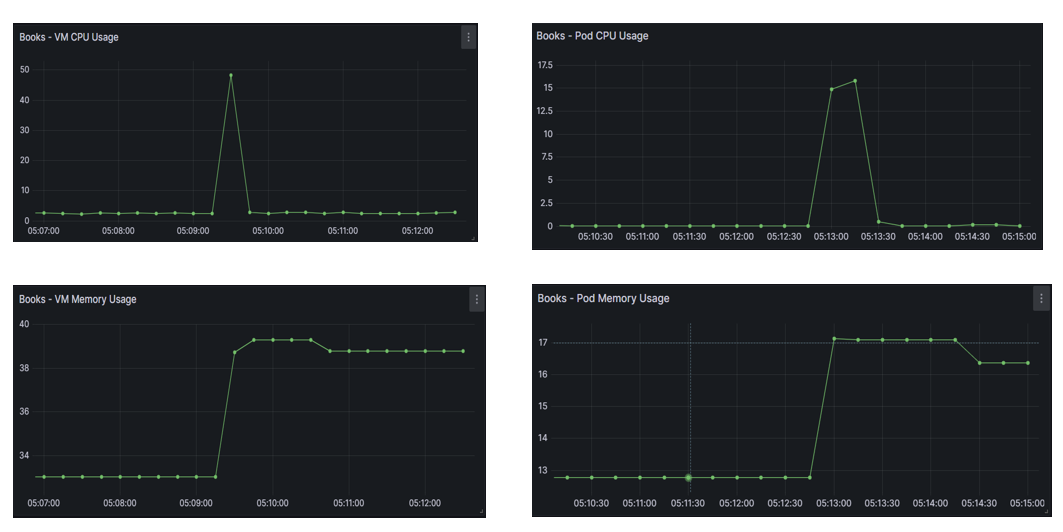Open the Pod Memory Usage panel menu
The height and width of the screenshot is (532, 1063).
pos(1041,298)
